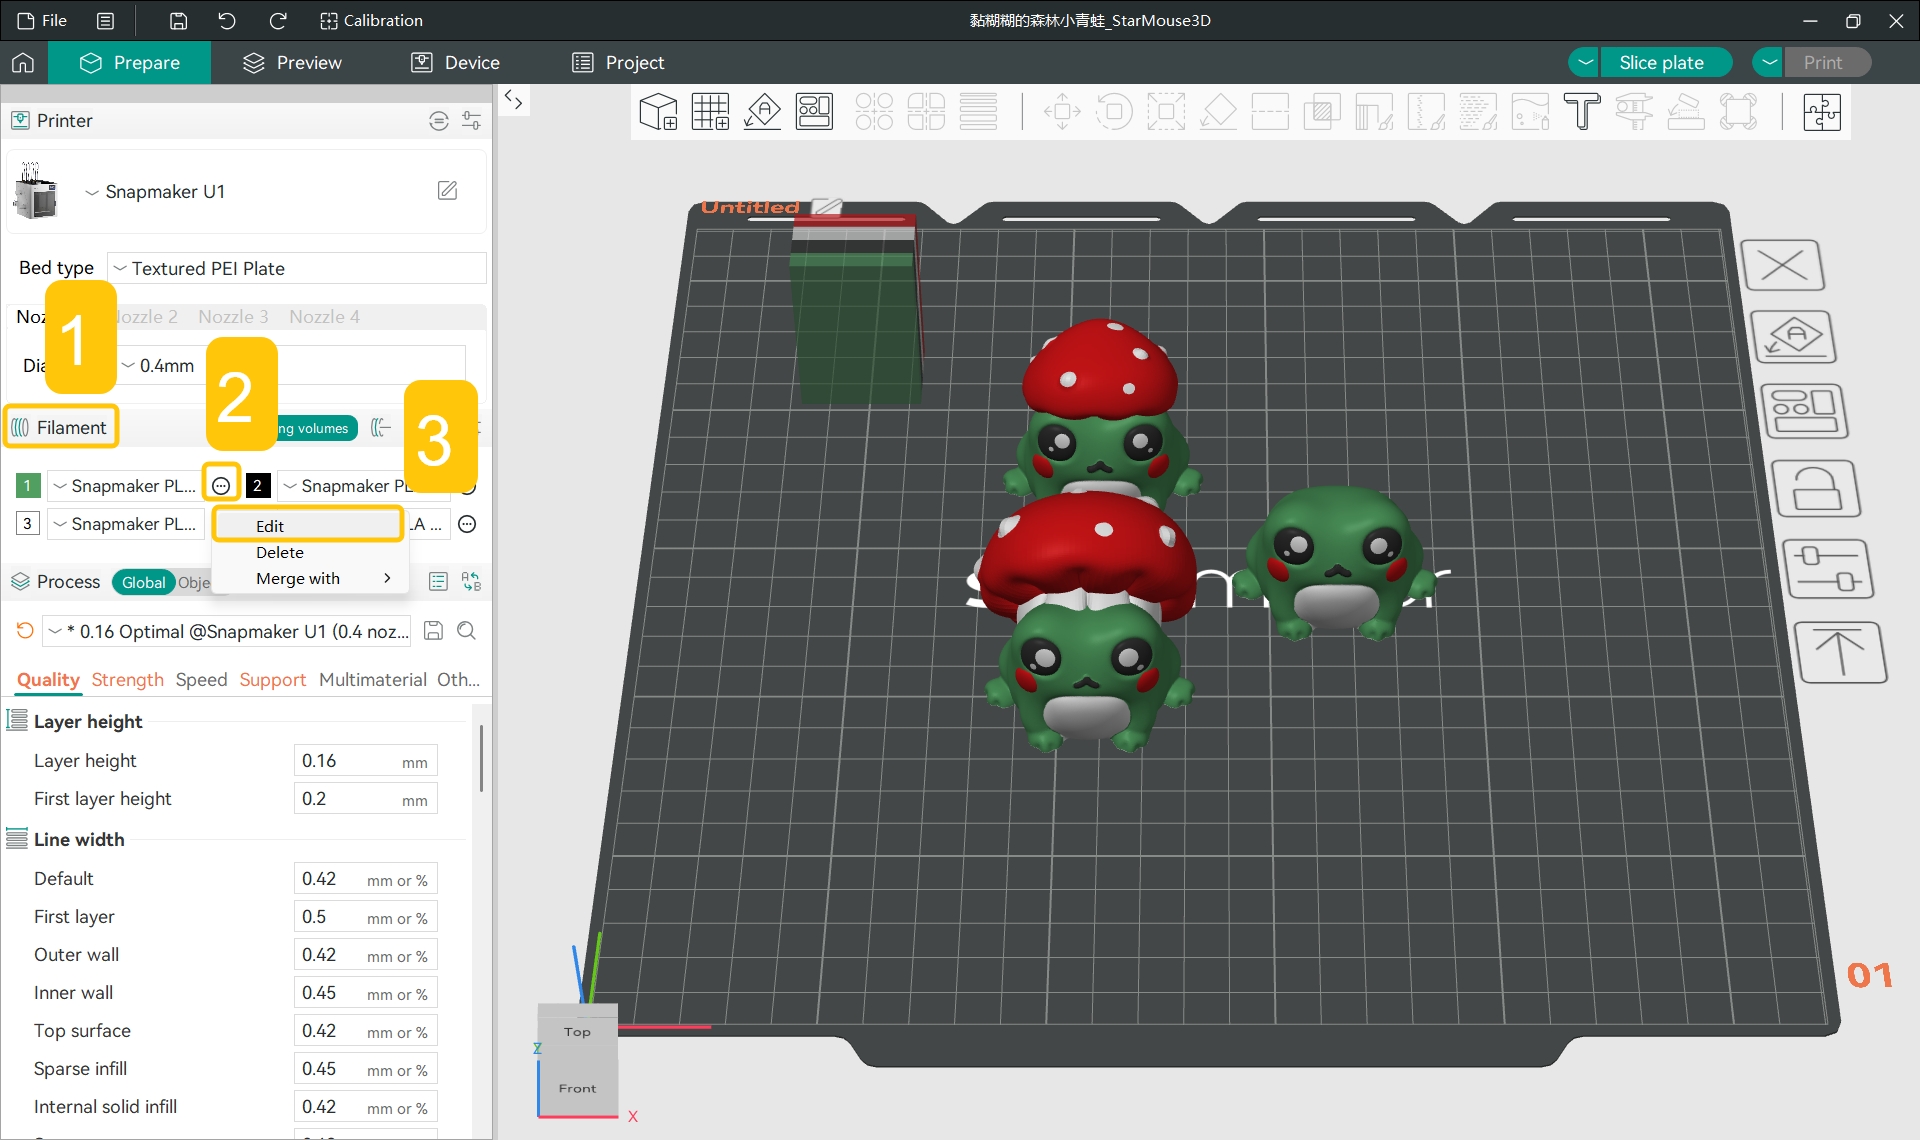Screen dimensions: 1920x1140
Task: Switch to the Preview tab
Action: pos(292,63)
